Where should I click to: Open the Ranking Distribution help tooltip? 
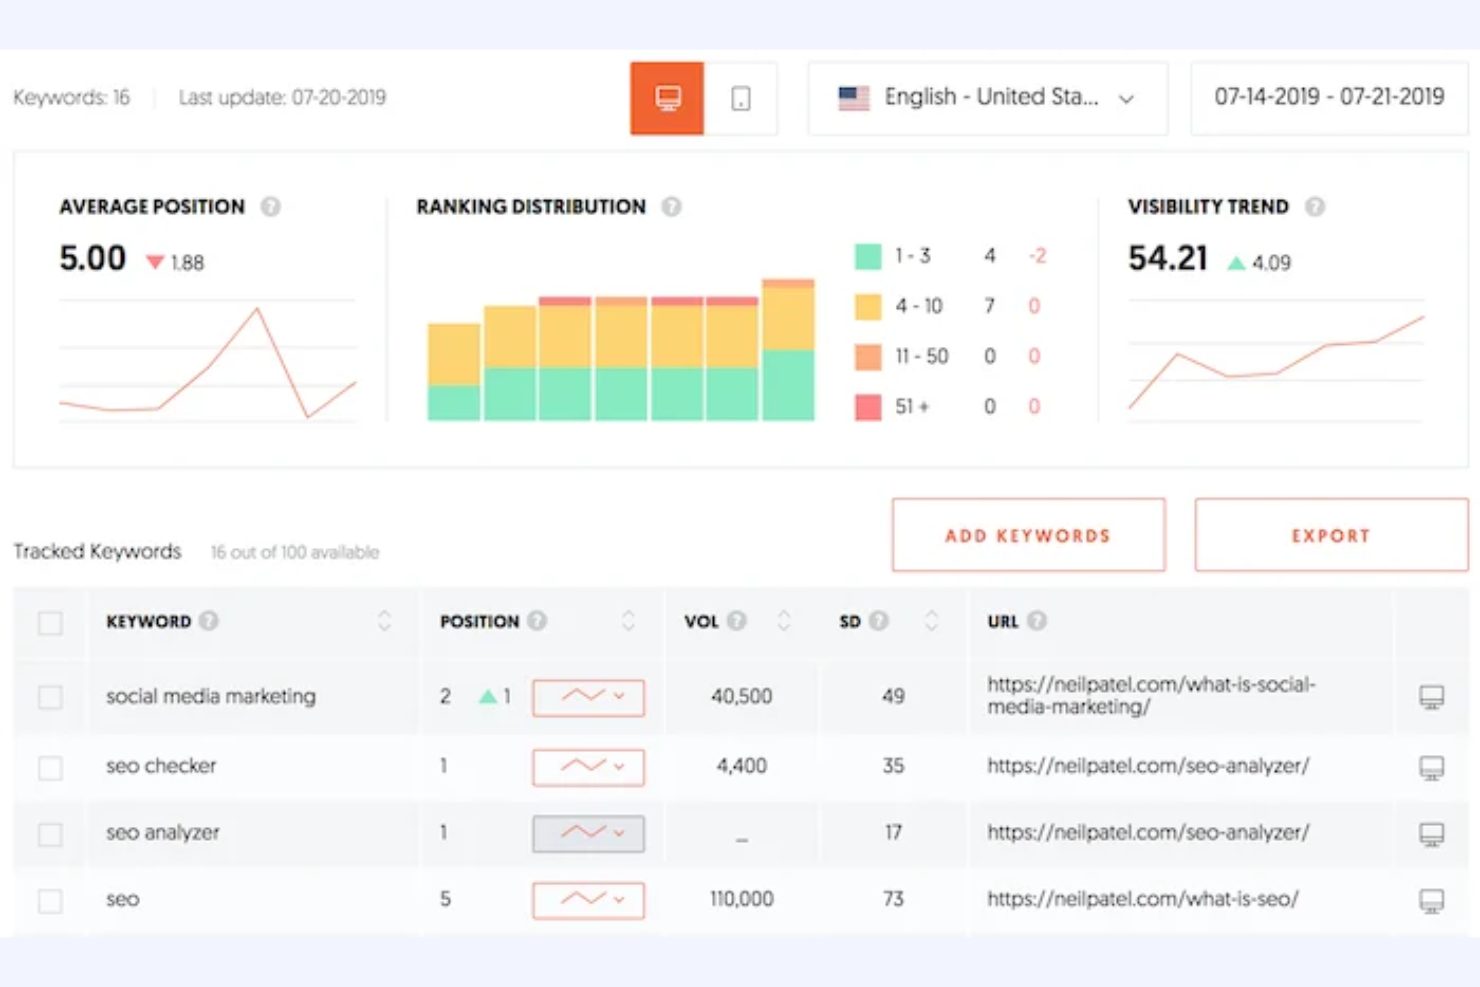point(672,207)
